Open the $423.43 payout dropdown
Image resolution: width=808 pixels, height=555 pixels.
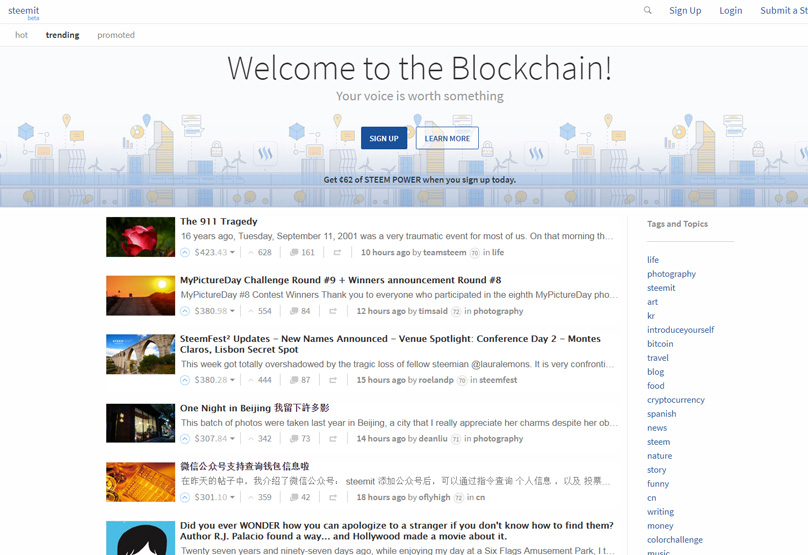click(214, 253)
